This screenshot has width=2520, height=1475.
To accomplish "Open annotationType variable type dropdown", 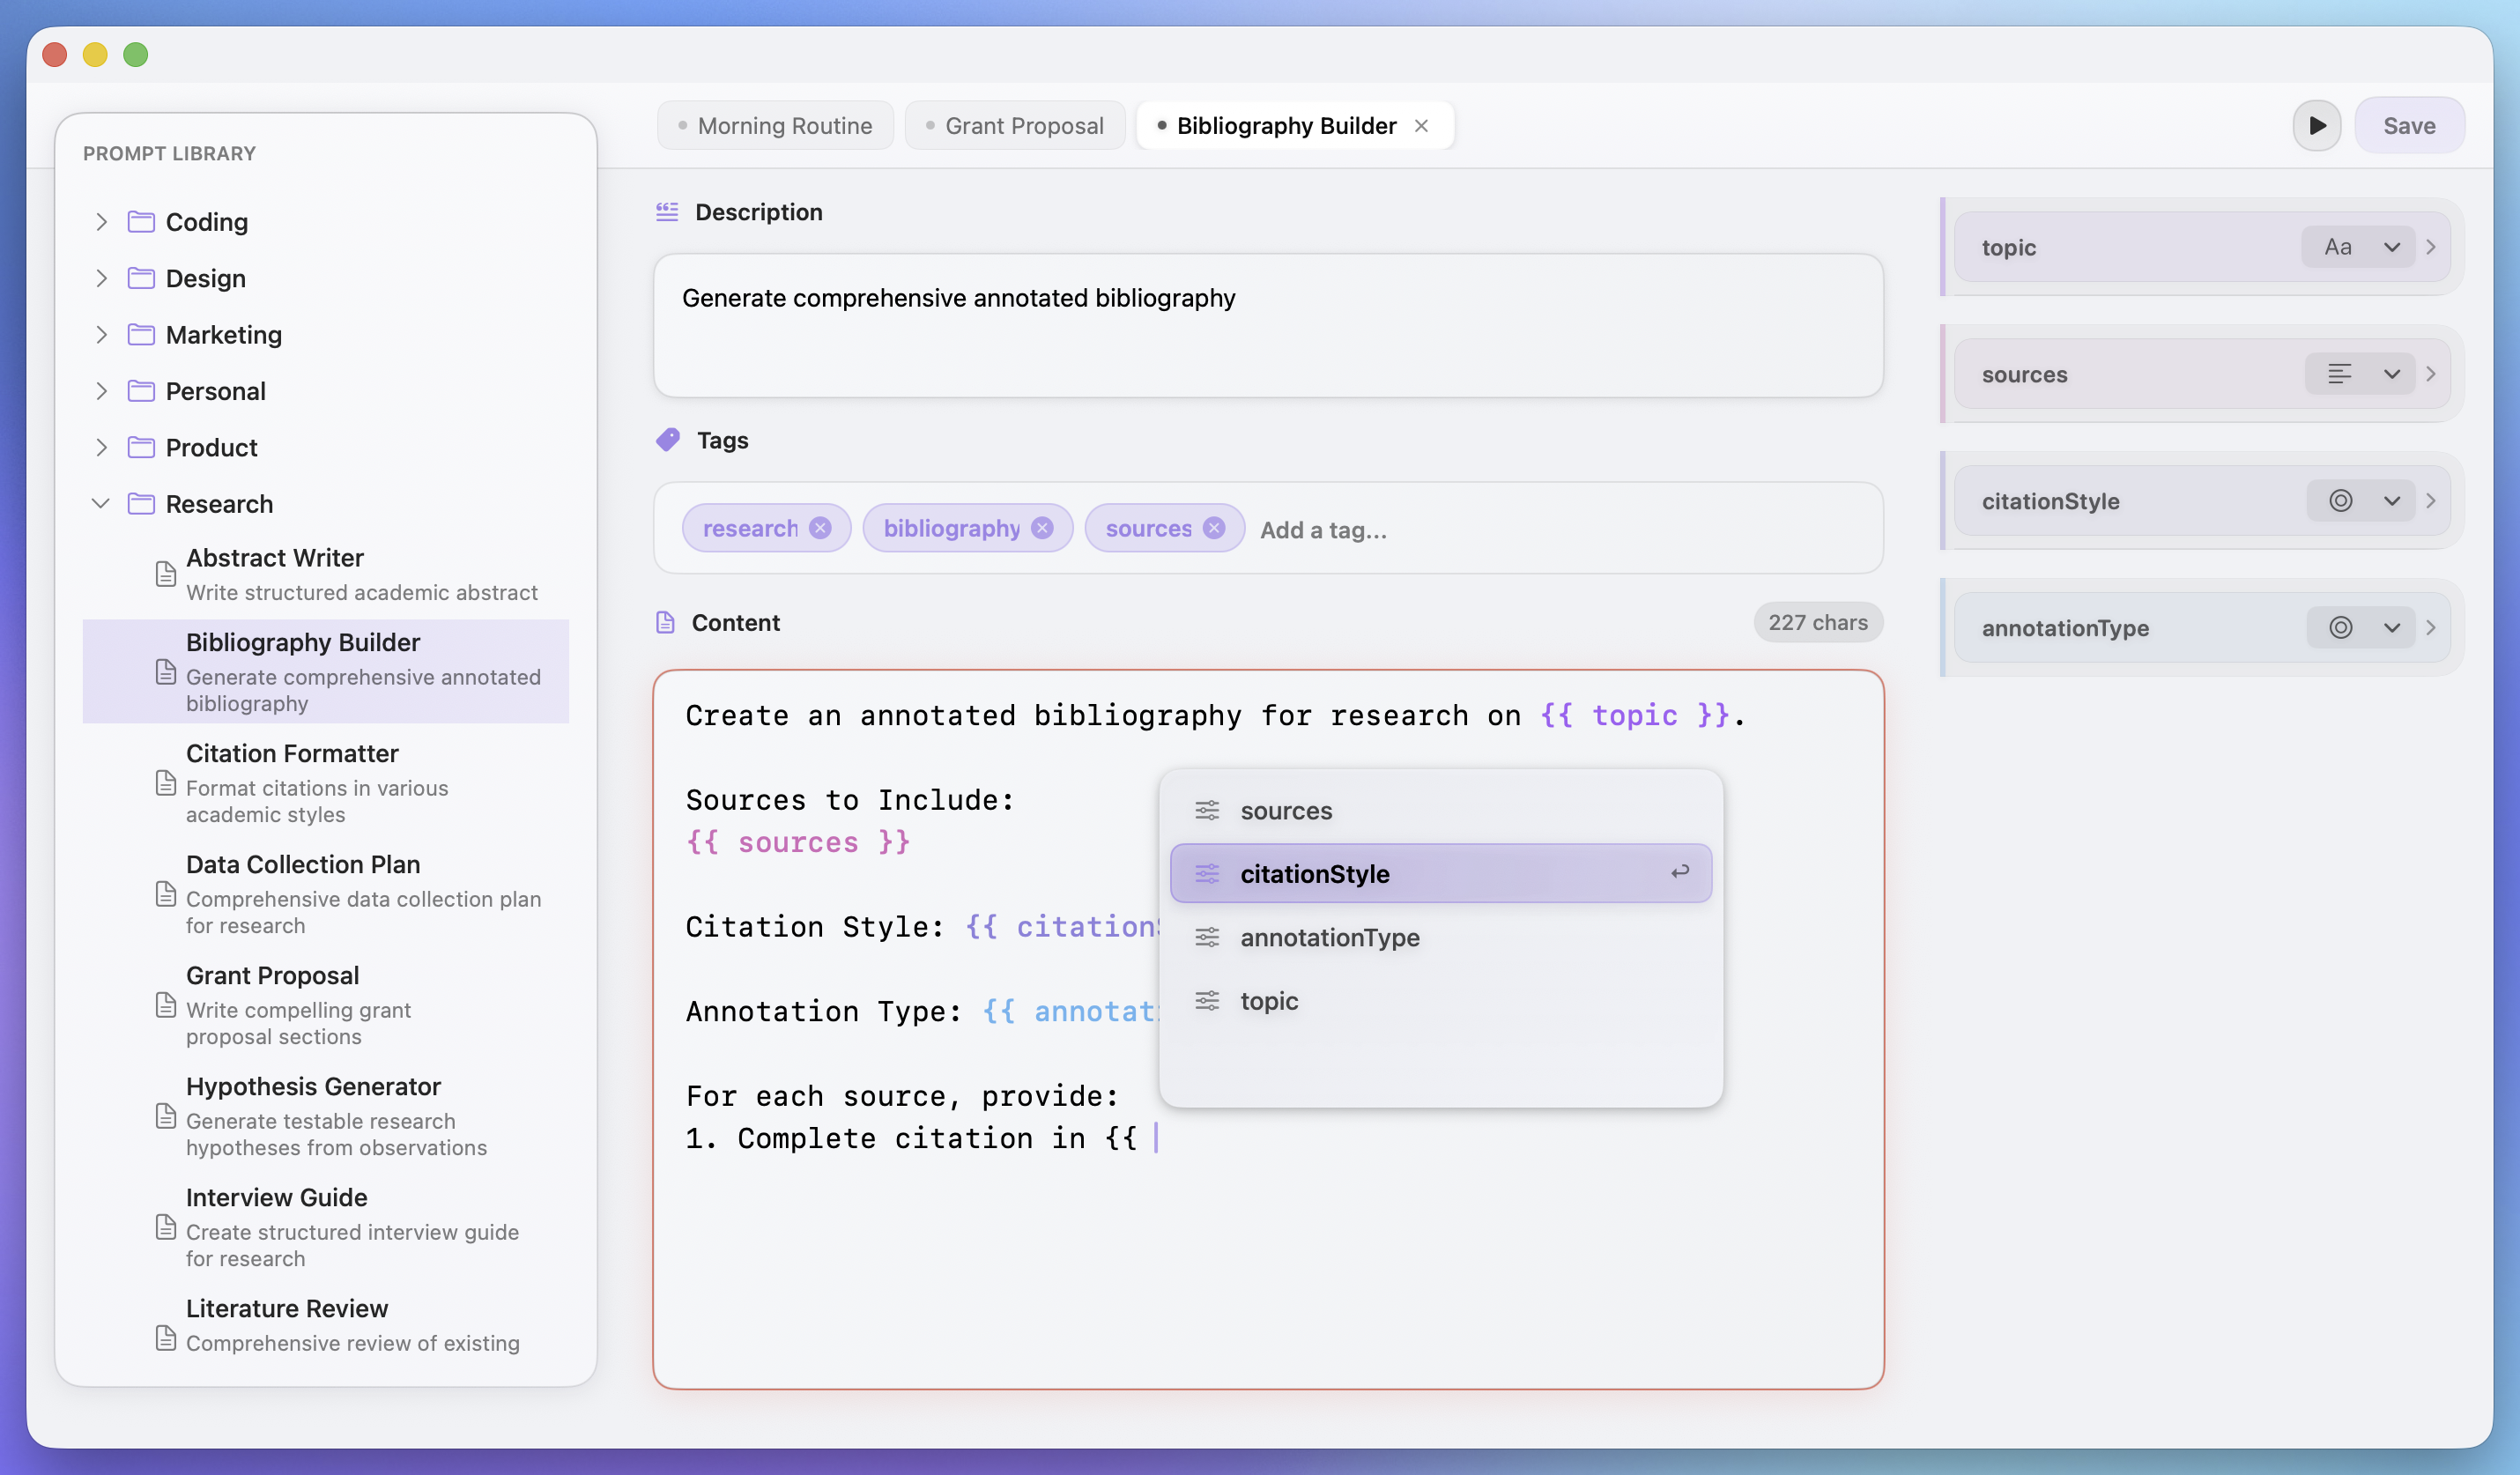I will click(2391, 628).
